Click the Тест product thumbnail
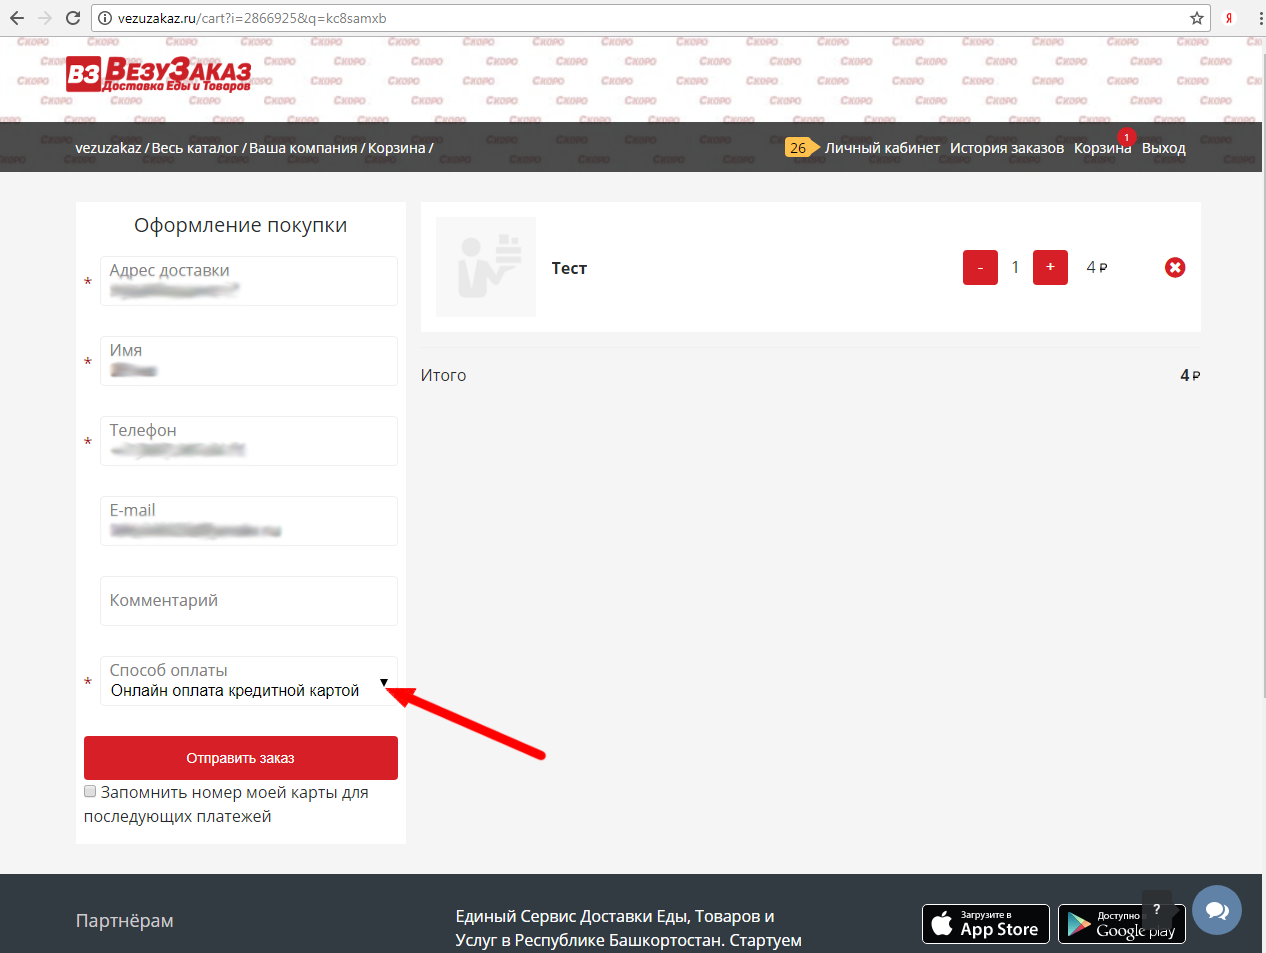1266x953 pixels. tap(486, 267)
